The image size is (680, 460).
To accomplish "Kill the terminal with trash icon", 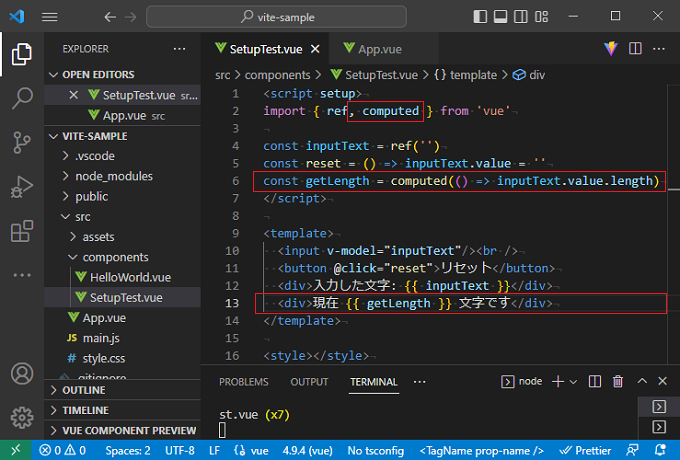I will click(x=618, y=382).
